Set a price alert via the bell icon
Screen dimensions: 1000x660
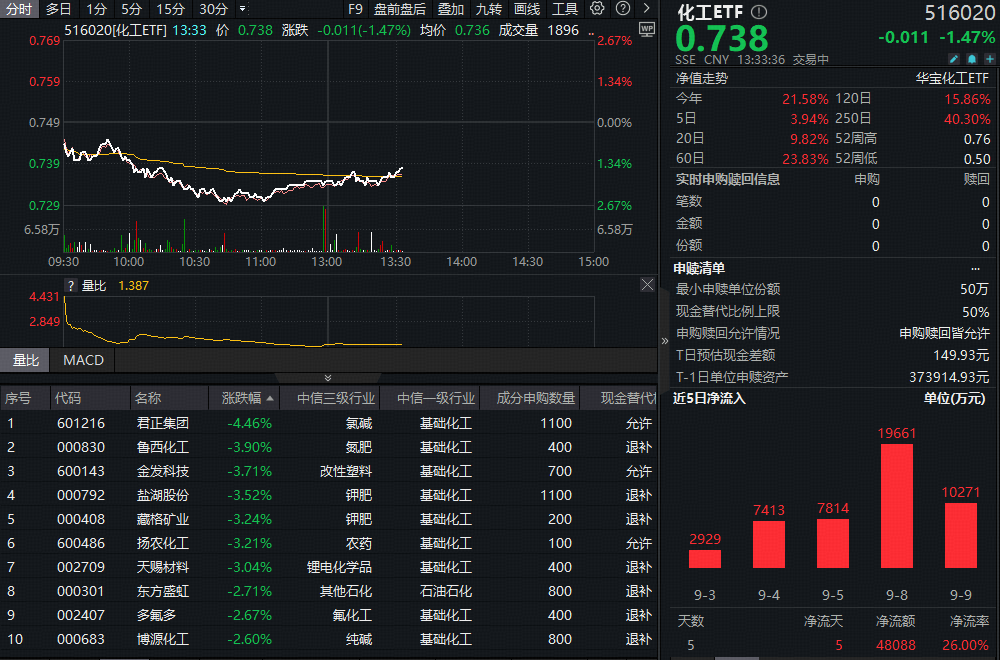pos(973,59)
